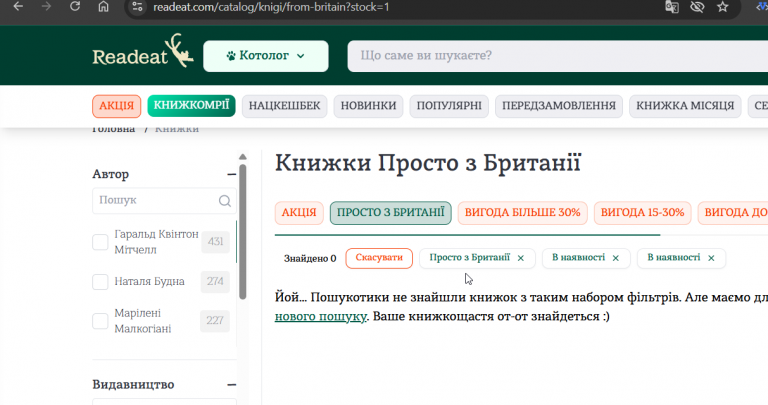This screenshot has height=405, width=768.
Task: Remove the last 'В наявності' filter chip
Action: click(711, 258)
